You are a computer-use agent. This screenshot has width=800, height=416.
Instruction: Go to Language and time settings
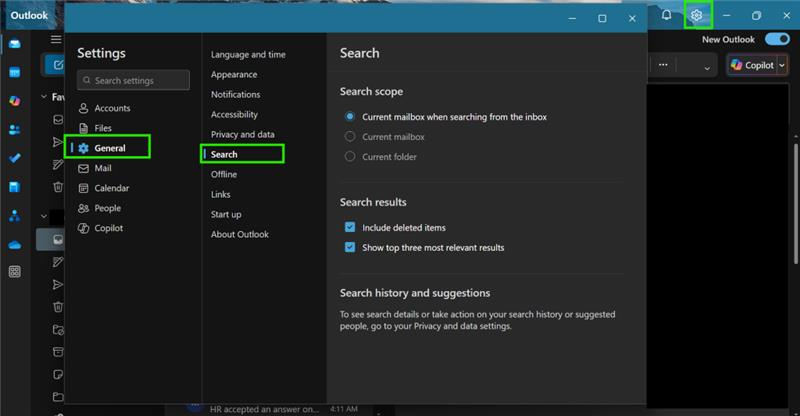coord(248,55)
